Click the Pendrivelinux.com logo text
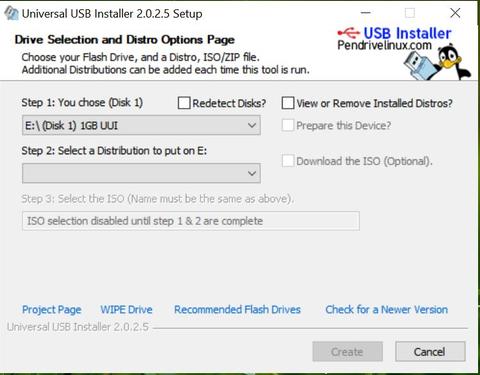This screenshot has height=375, width=480. pos(384,45)
